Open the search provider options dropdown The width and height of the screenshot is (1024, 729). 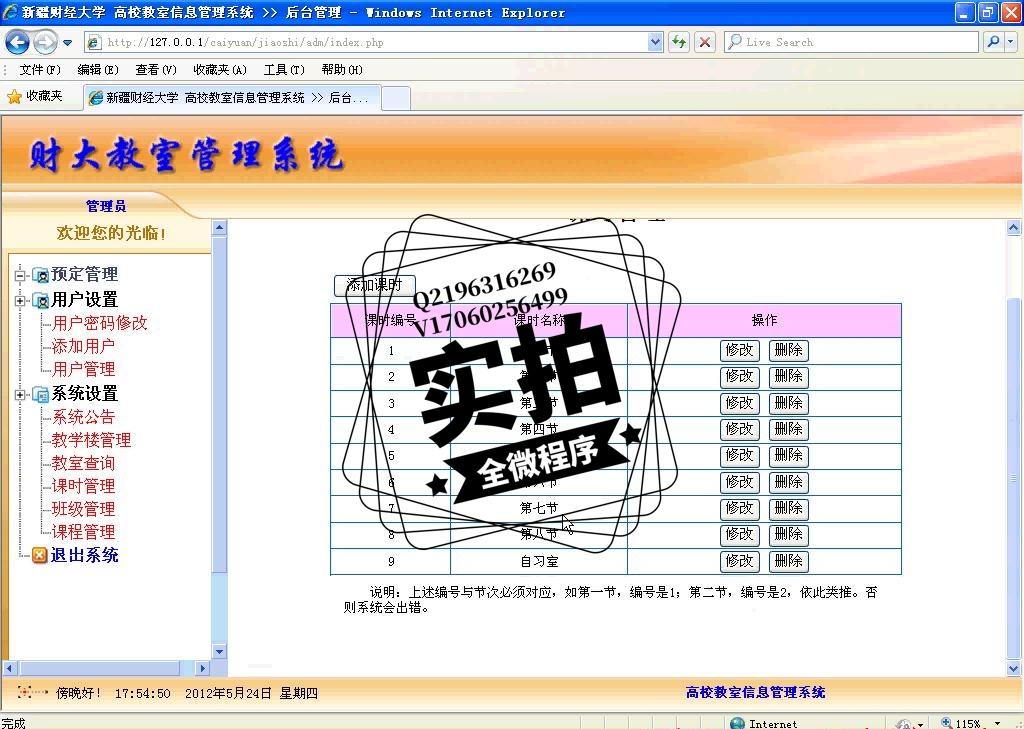tap(1010, 42)
